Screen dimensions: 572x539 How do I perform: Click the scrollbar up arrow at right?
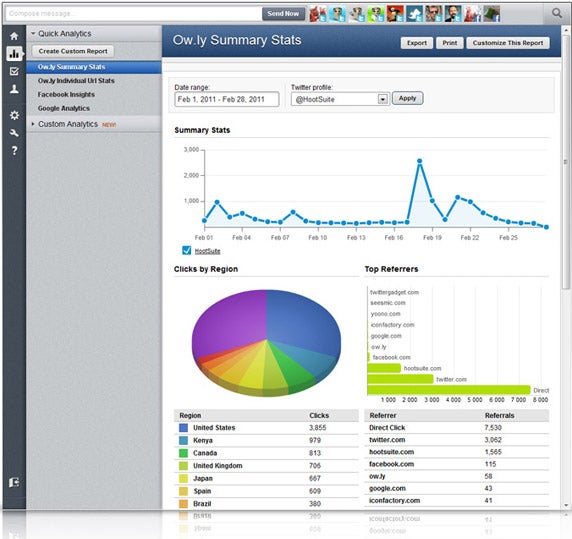point(566,29)
